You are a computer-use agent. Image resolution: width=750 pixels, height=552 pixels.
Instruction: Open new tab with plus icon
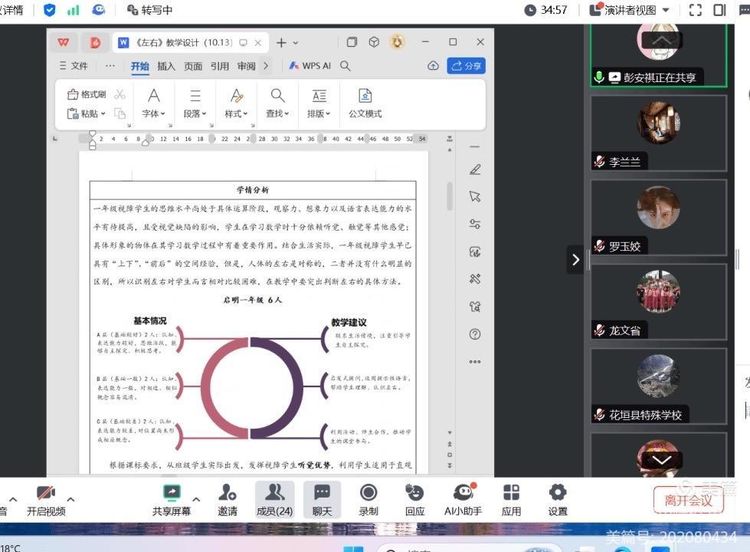tap(281, 43)
